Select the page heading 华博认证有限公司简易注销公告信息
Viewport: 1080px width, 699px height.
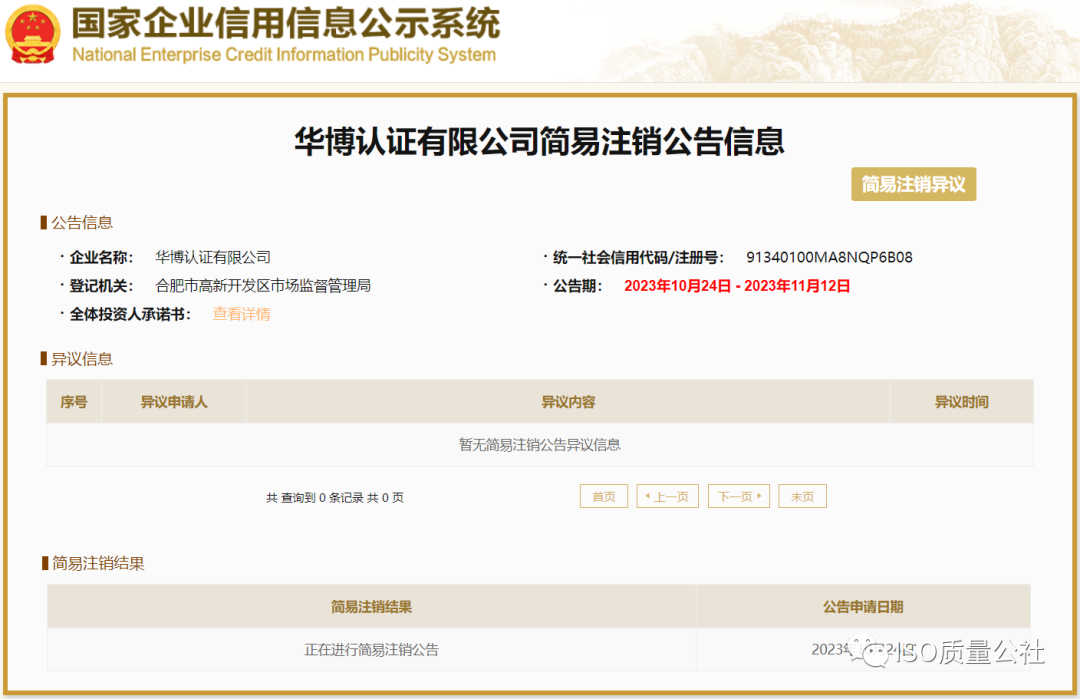pos(539,141)
